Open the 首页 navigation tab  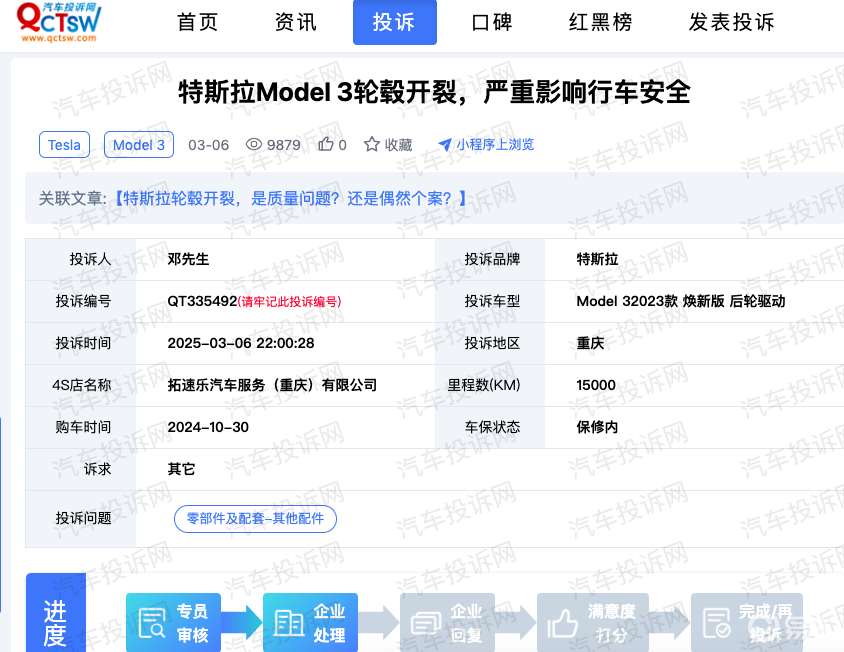[198, 22]
